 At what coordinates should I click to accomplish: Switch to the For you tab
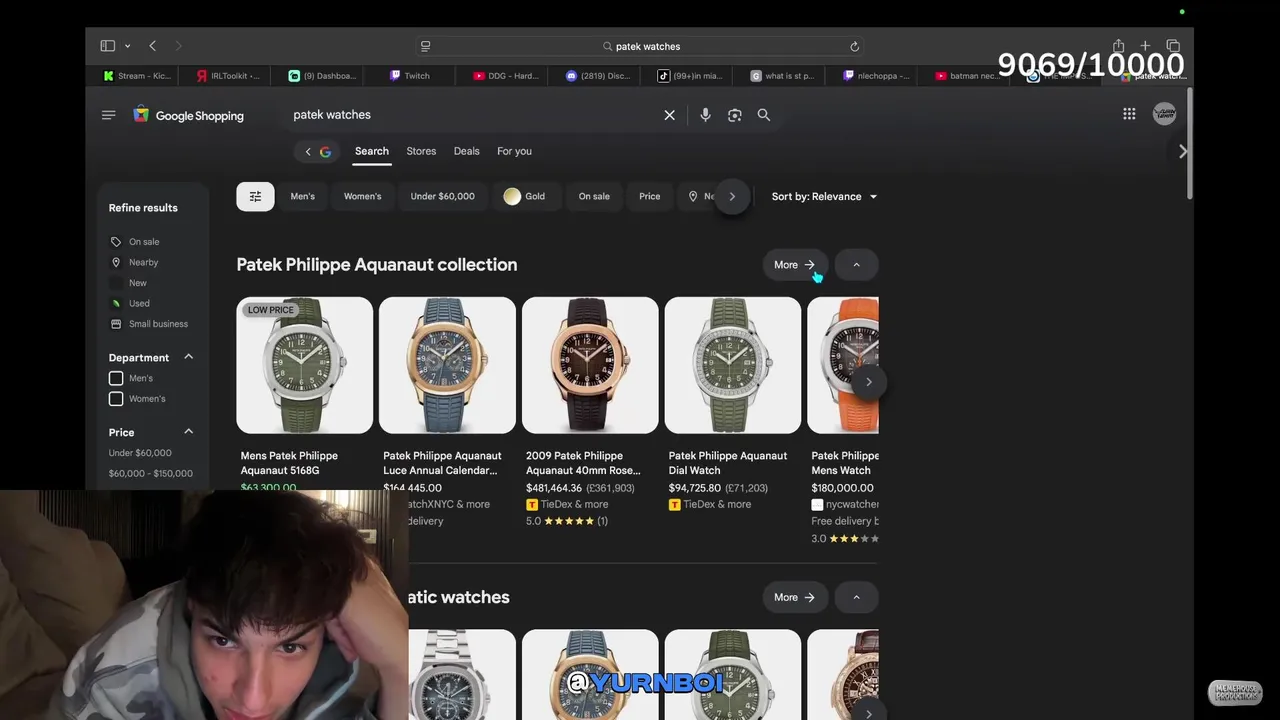tap(514, 151)
